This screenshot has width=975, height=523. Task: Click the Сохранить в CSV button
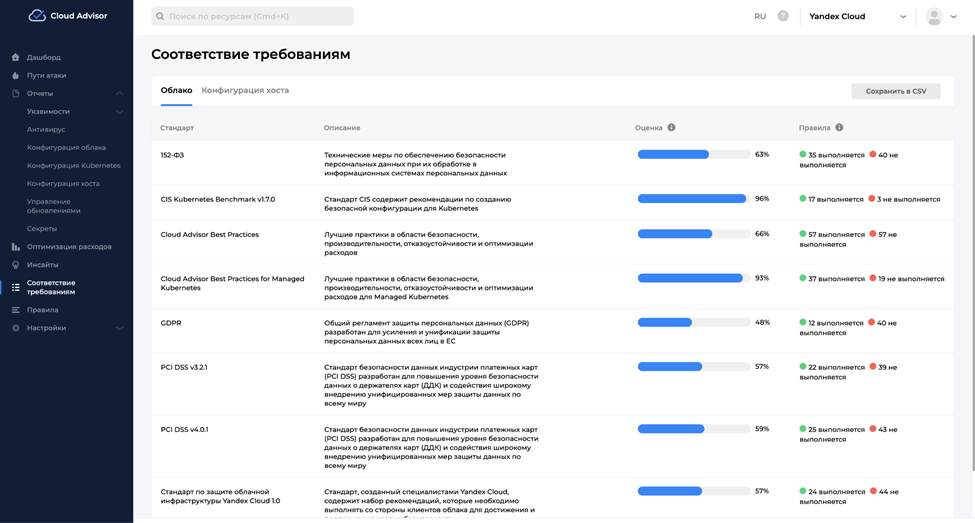pyautogui.click(x=895, y=91)
